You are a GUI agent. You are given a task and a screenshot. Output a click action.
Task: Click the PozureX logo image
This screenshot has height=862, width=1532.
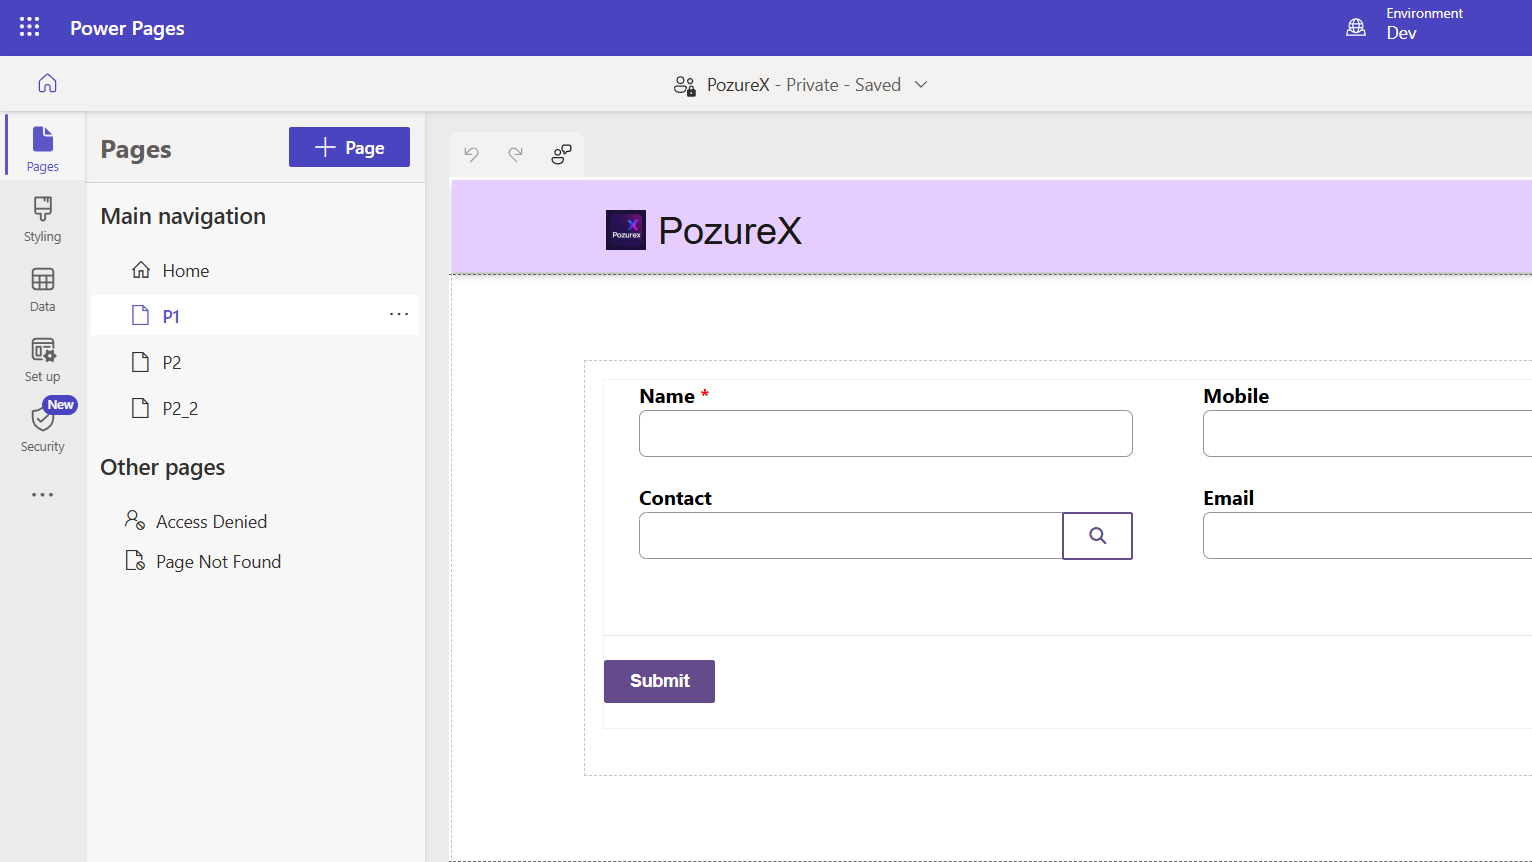coord(626,230)
